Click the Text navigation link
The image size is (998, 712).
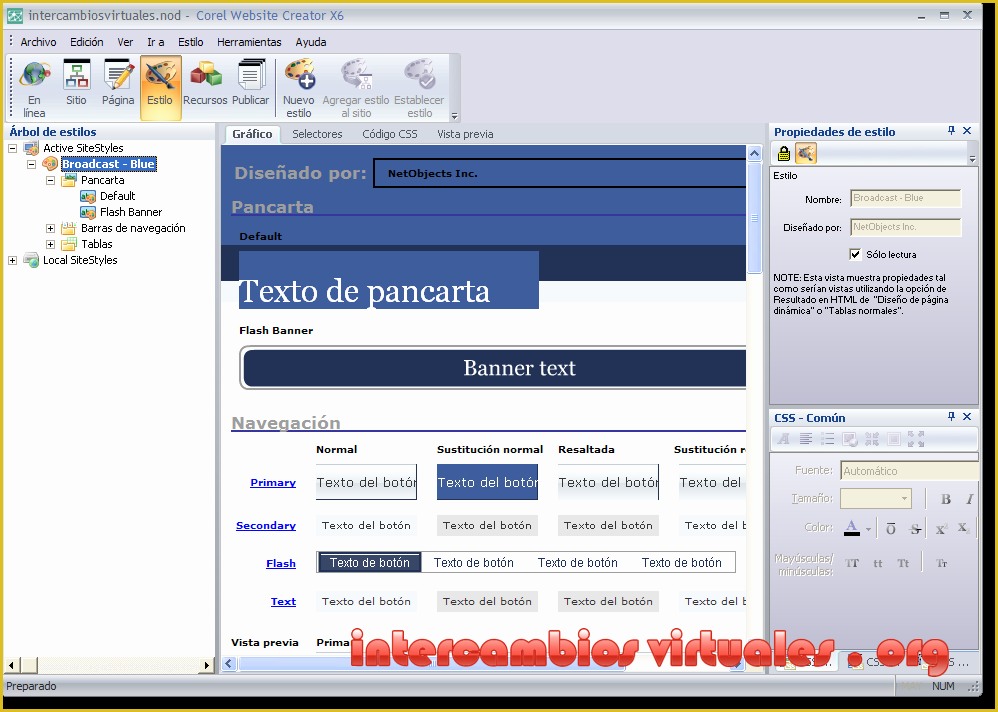(283, 601)
